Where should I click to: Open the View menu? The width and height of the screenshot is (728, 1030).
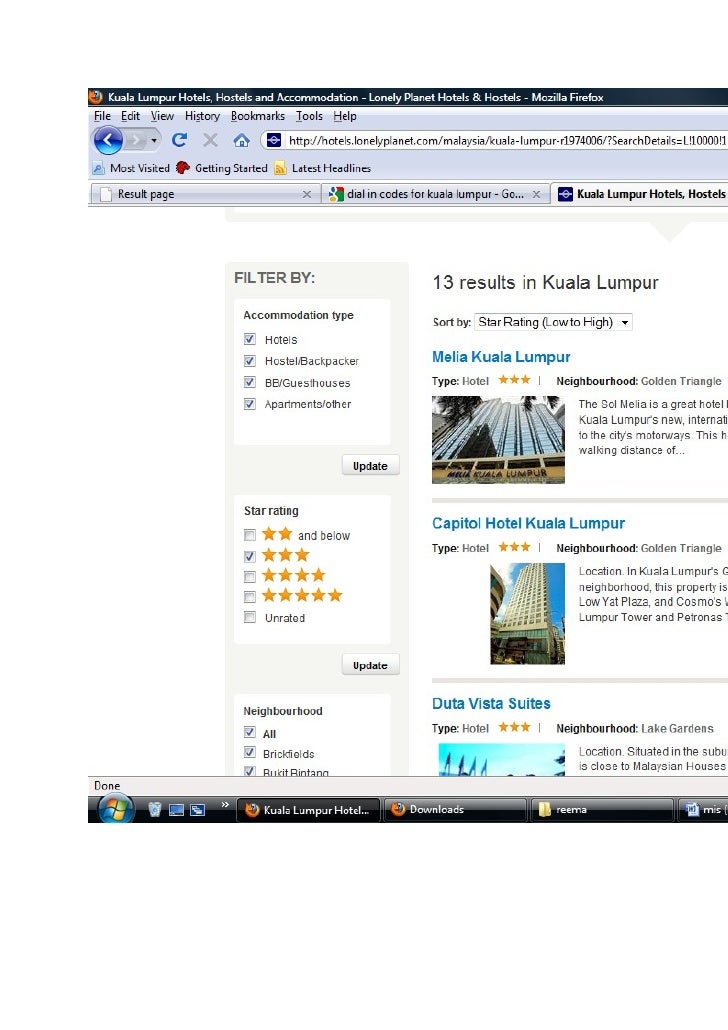click(162, 116)
